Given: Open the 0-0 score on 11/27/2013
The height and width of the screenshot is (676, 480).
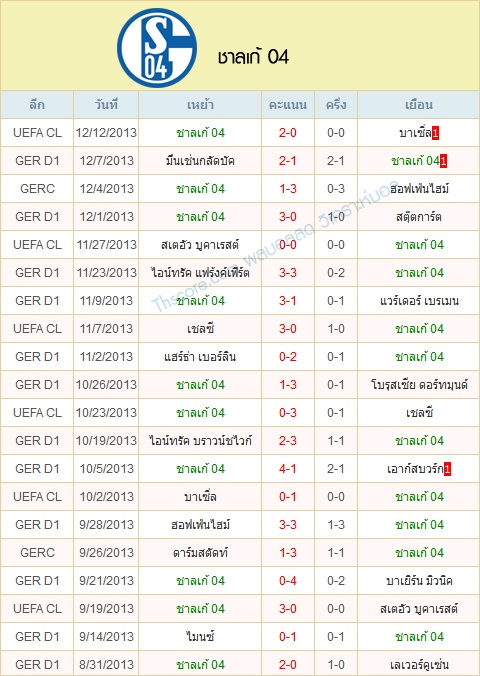Looking at the screenshot, I should coord(288,245).
